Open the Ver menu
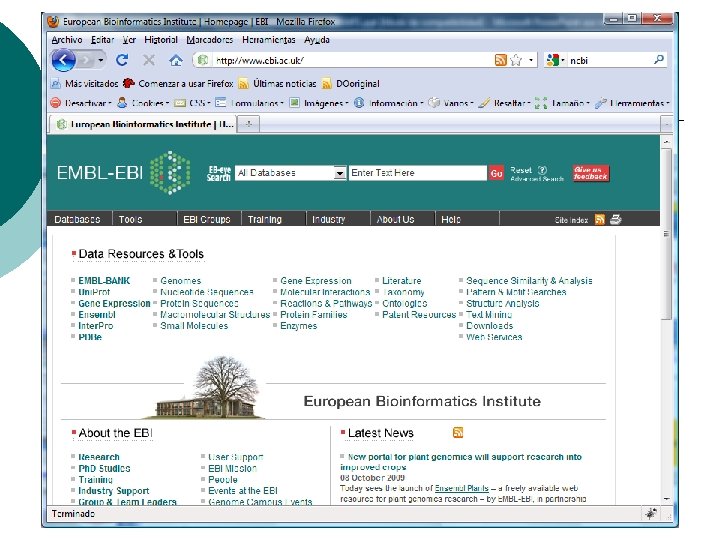 click(x=129, y=40)
